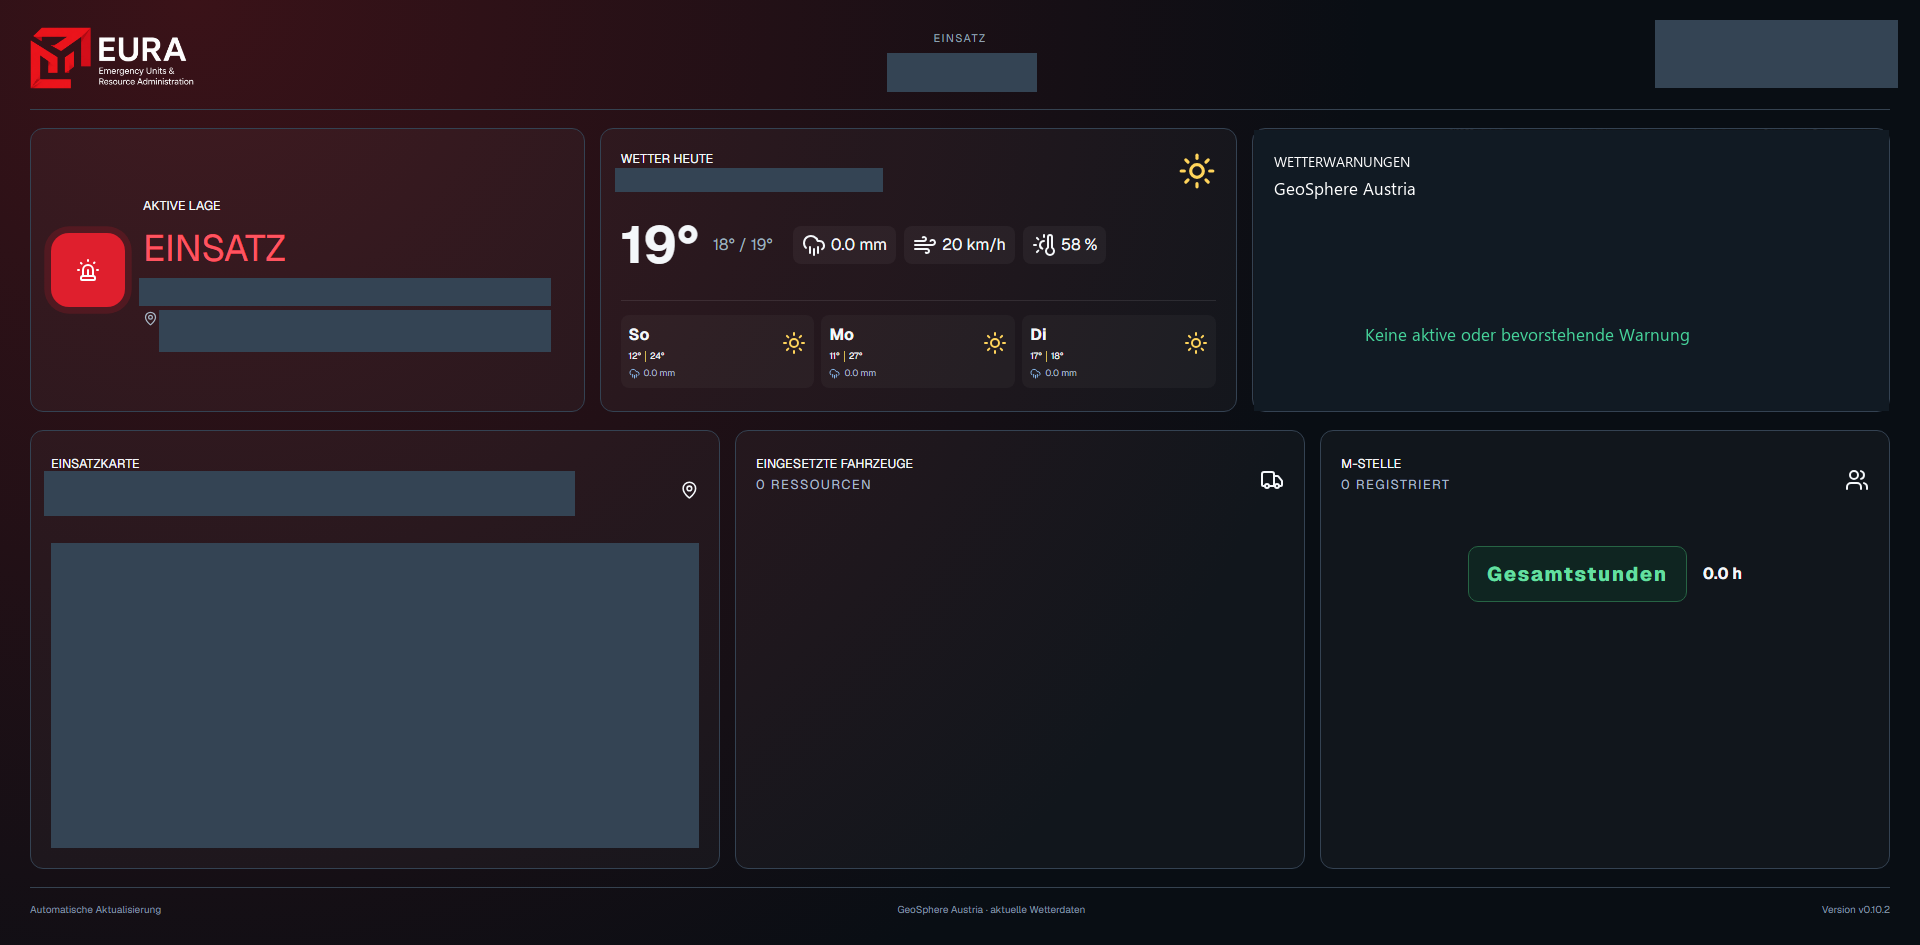Click the rain cloud precipitation icon

coord(814,245)
